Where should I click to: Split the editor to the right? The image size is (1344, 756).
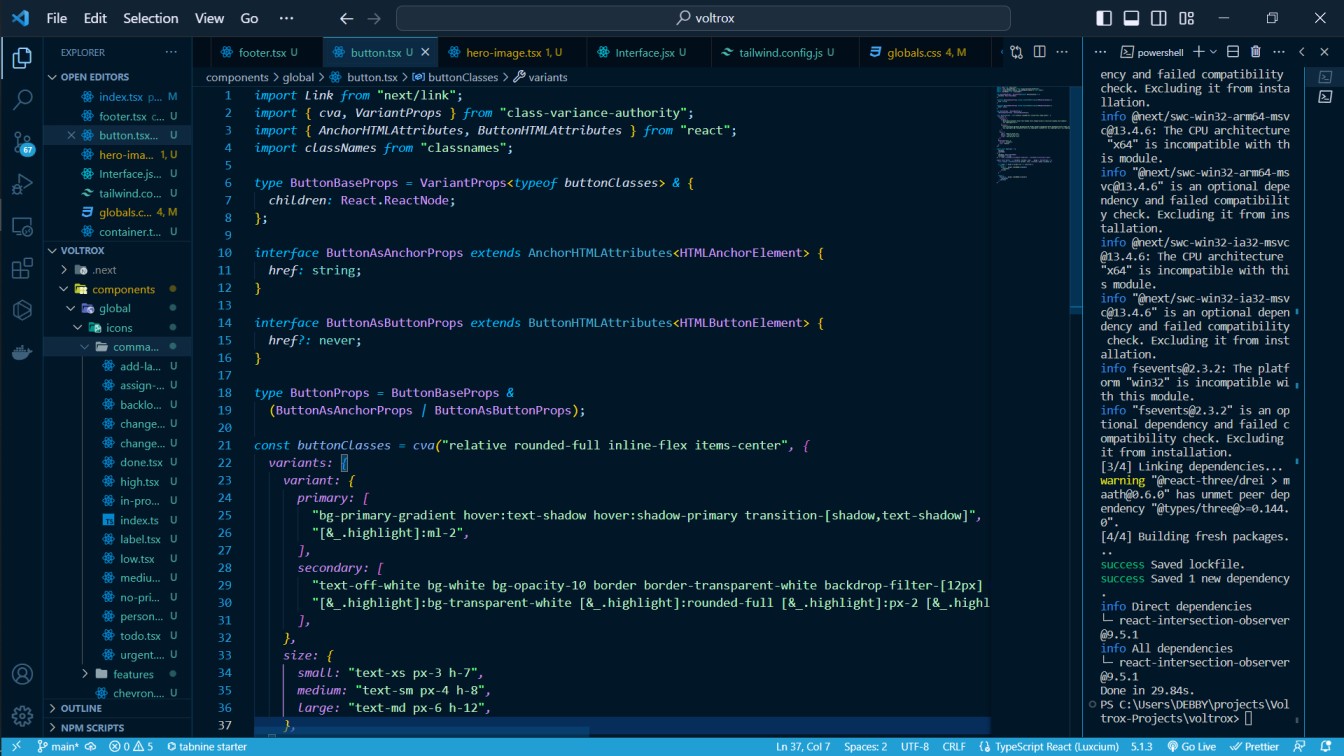point(1039,52)
